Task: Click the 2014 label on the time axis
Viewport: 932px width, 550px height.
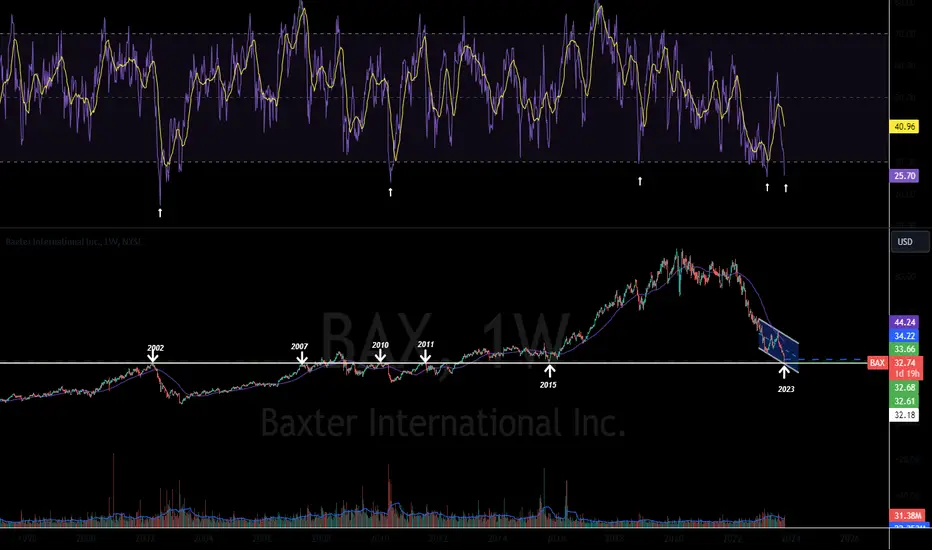Action: point(497,539)
